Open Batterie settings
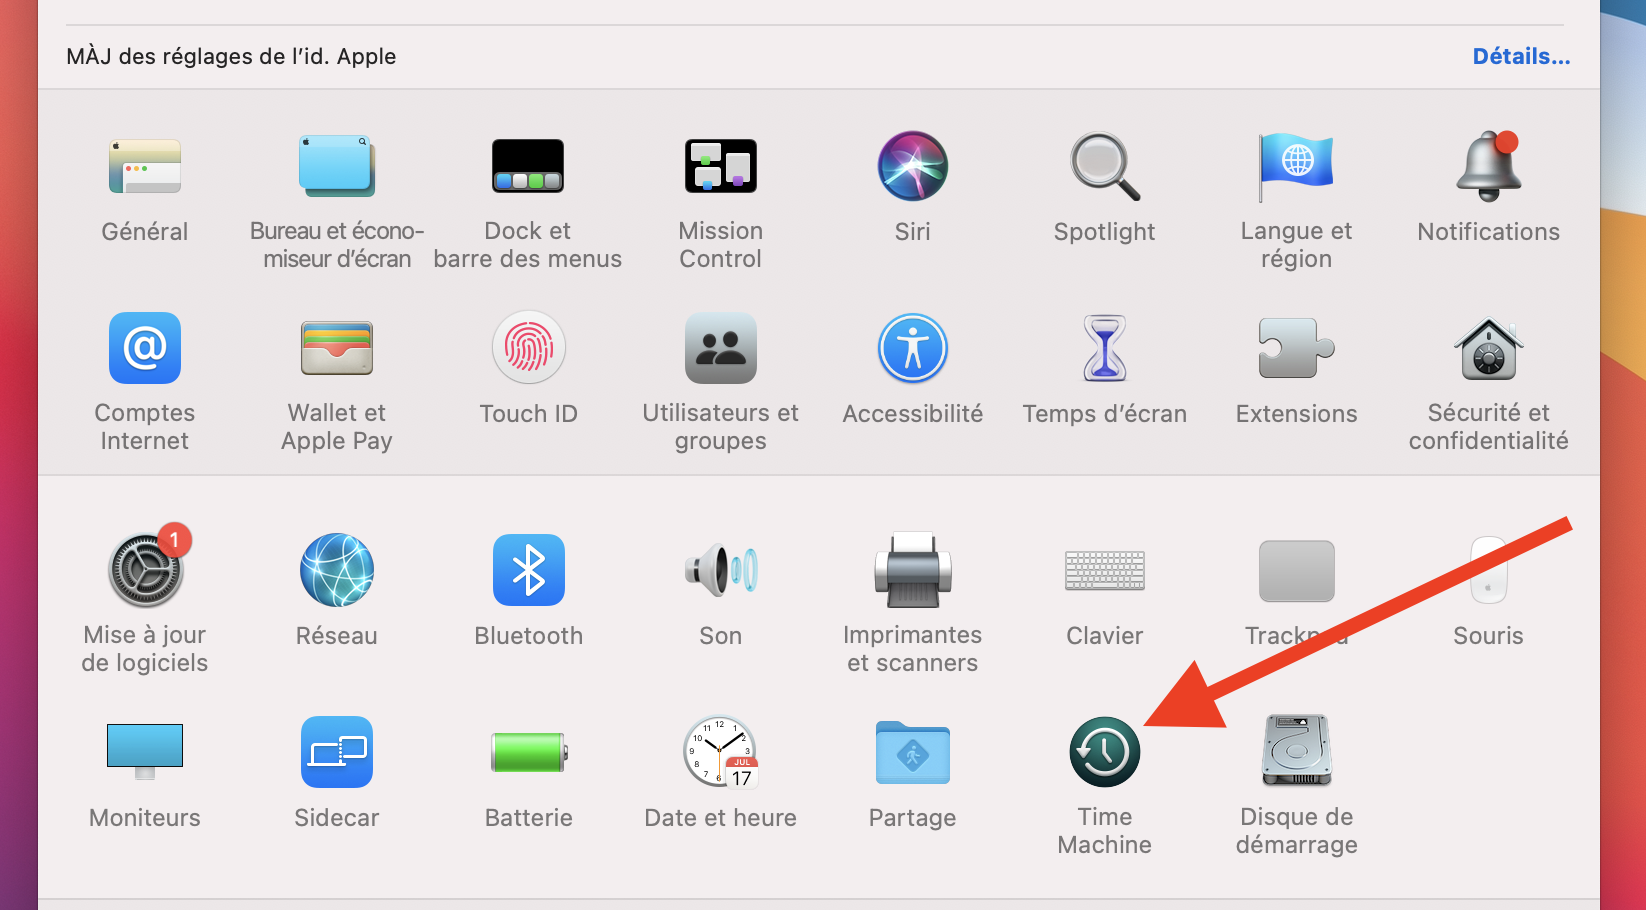The image size is (1646, 910). pyautogui.click(x=528, y=752)
